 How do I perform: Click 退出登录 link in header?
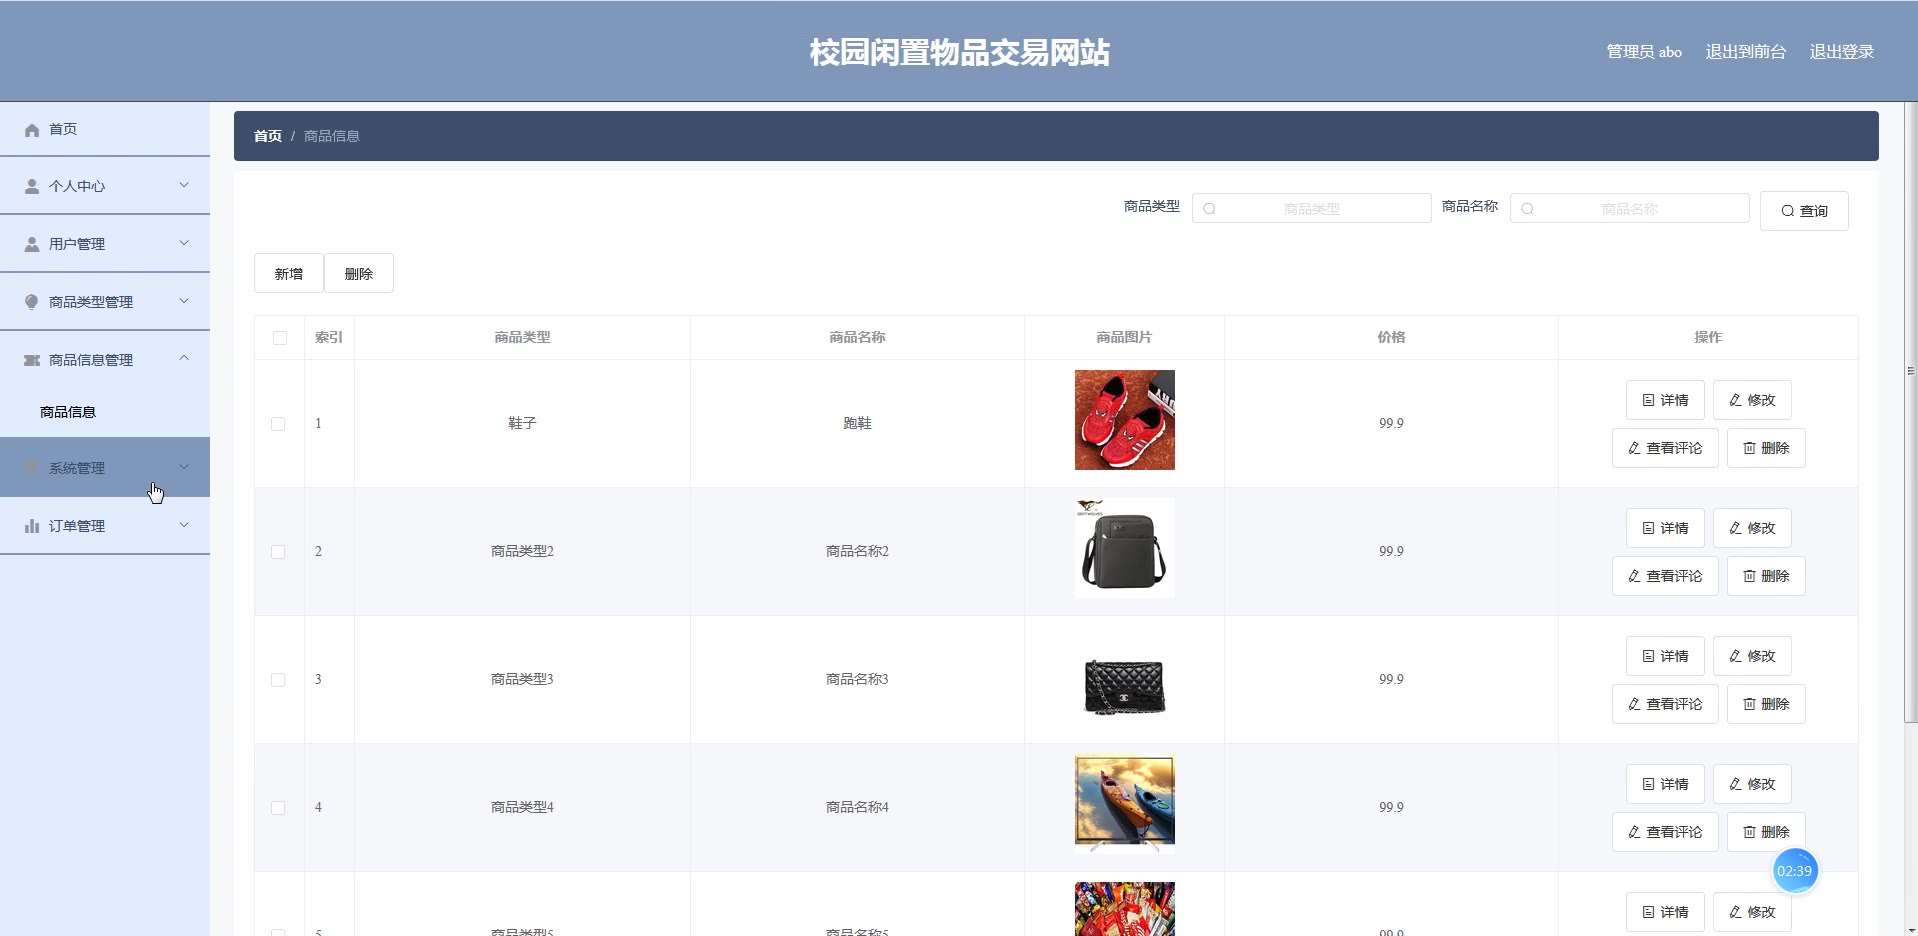coord(1842,51)
